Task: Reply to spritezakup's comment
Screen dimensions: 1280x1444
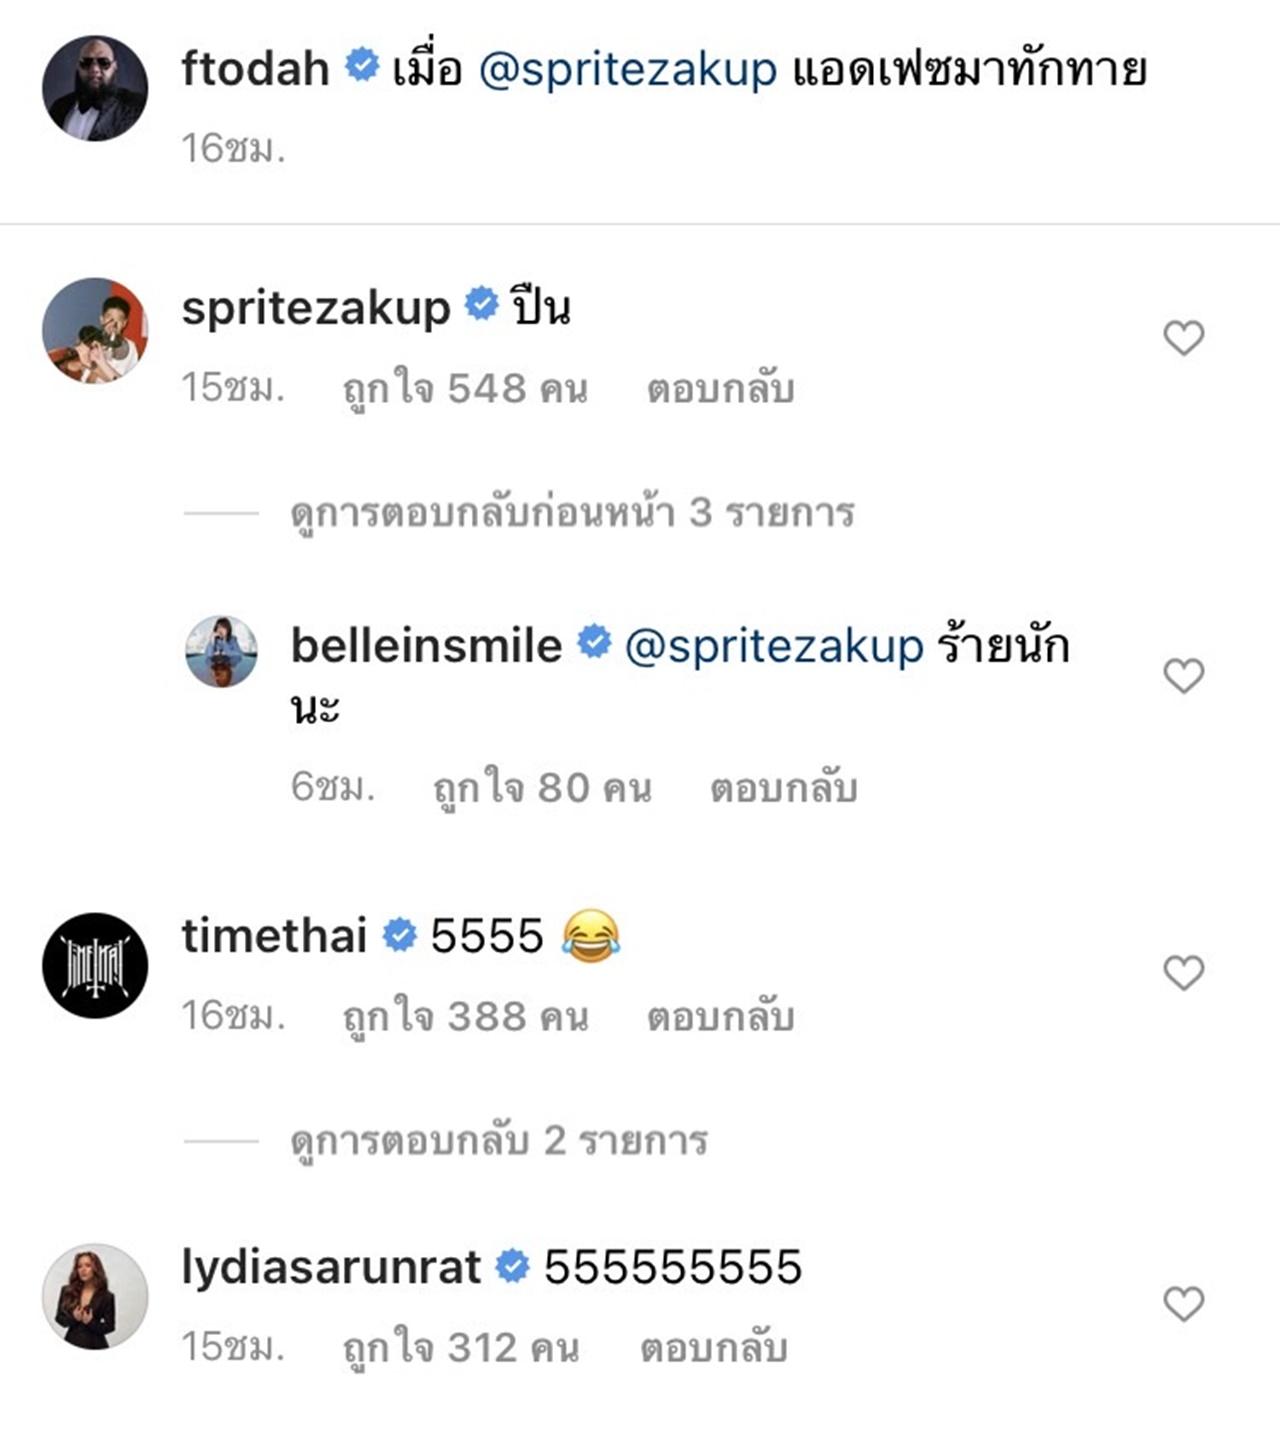Action: [x=720, y=389]
